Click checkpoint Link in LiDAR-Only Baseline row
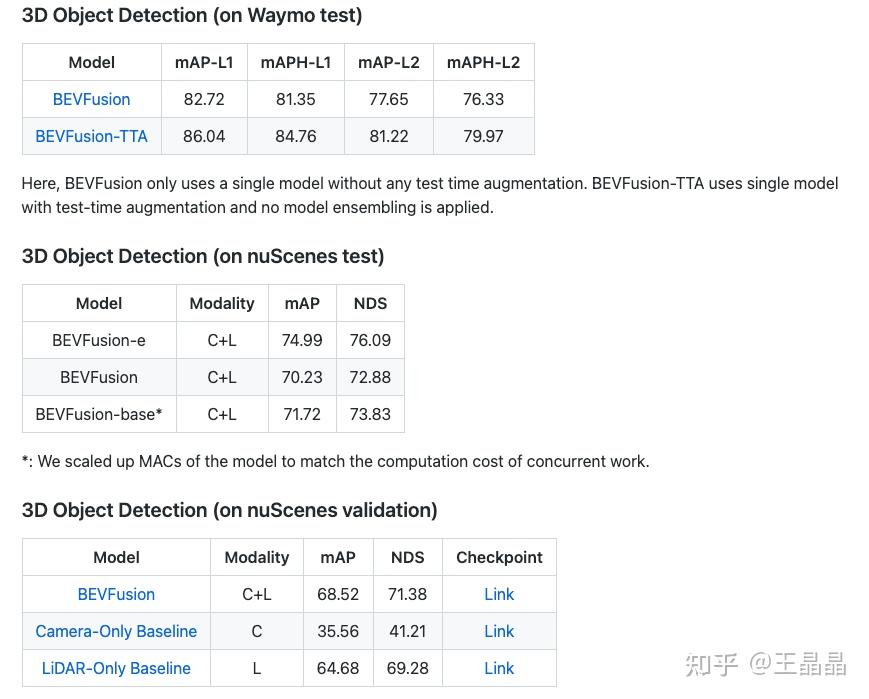 pos(499,668)
